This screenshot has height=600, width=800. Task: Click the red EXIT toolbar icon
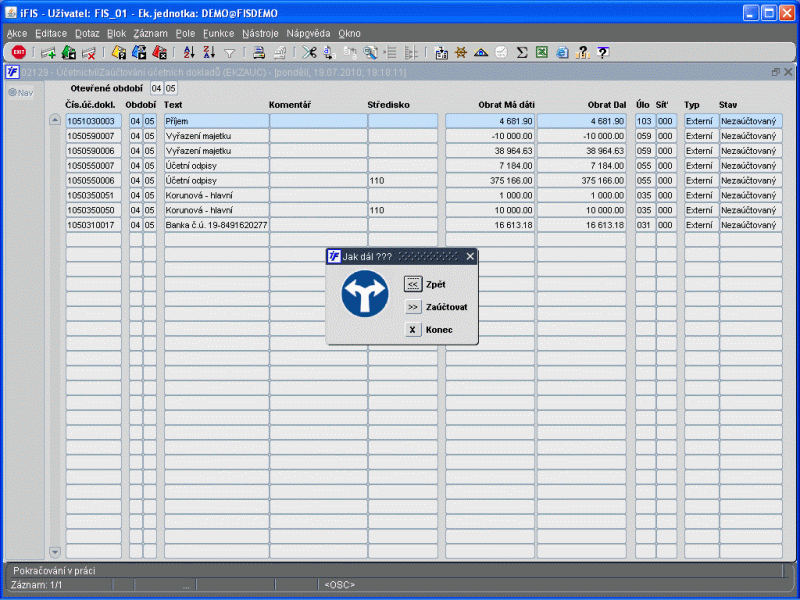[x=18, y=53]
